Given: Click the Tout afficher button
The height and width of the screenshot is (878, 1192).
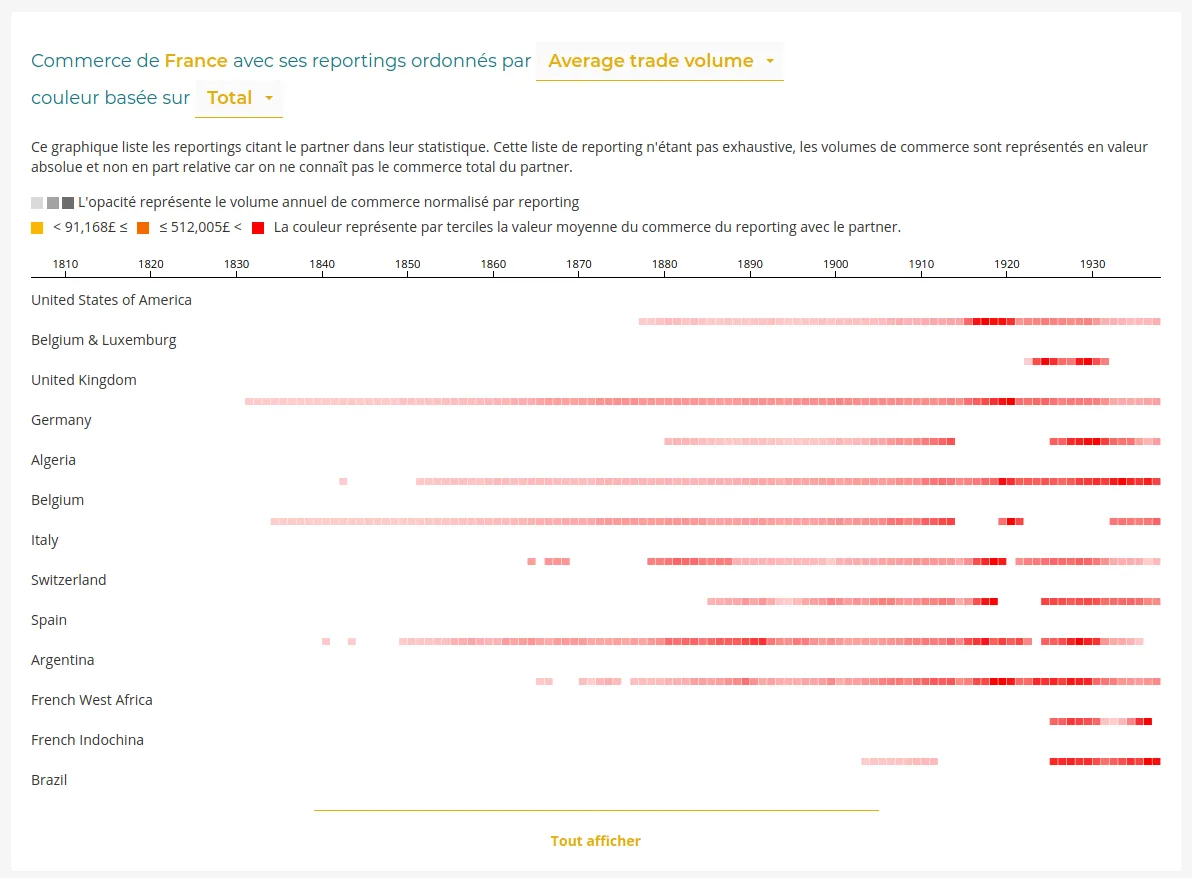Looking at the screenshot, I should click(x=595, y=841).
